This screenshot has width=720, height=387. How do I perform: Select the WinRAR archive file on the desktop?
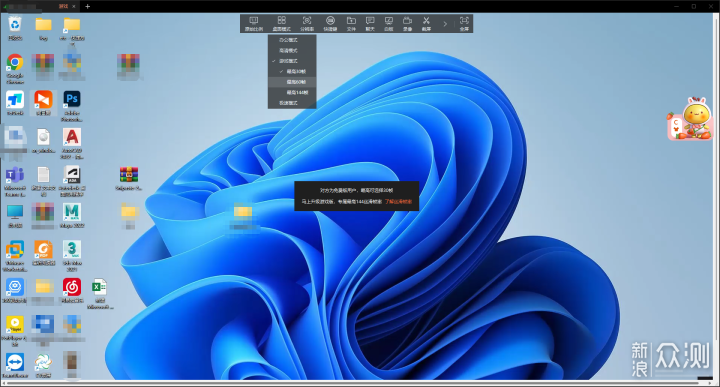tap(129, 178)
